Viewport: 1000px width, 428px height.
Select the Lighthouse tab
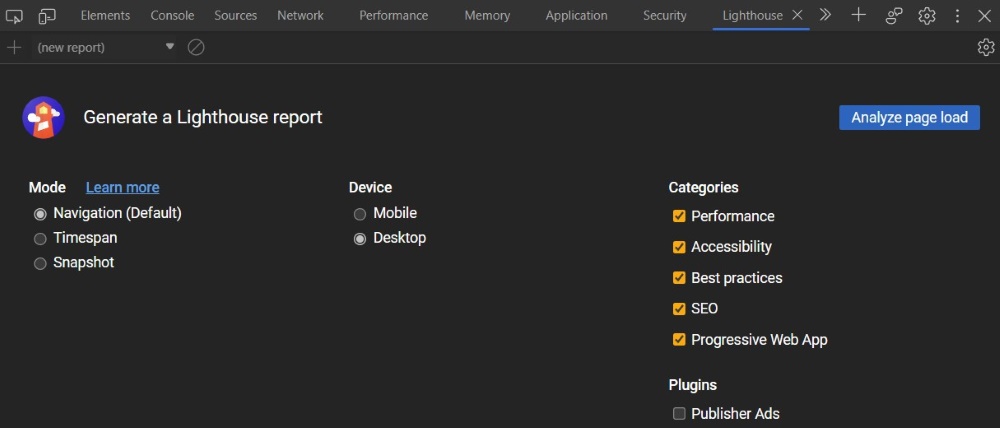[753, 16]
